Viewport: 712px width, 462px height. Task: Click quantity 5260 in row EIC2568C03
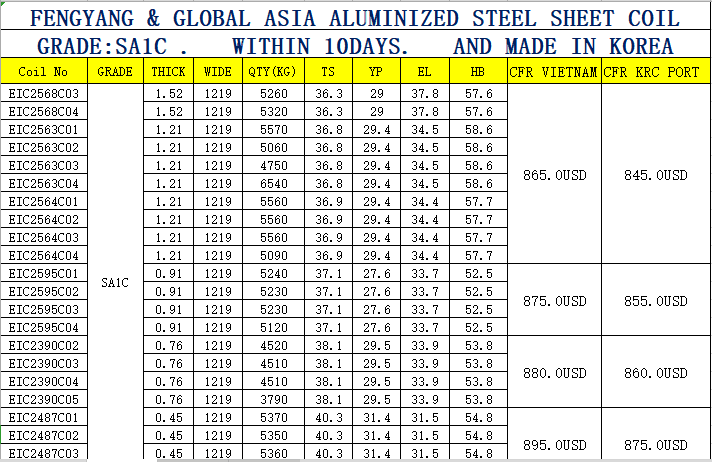click(x=273, y=93)
